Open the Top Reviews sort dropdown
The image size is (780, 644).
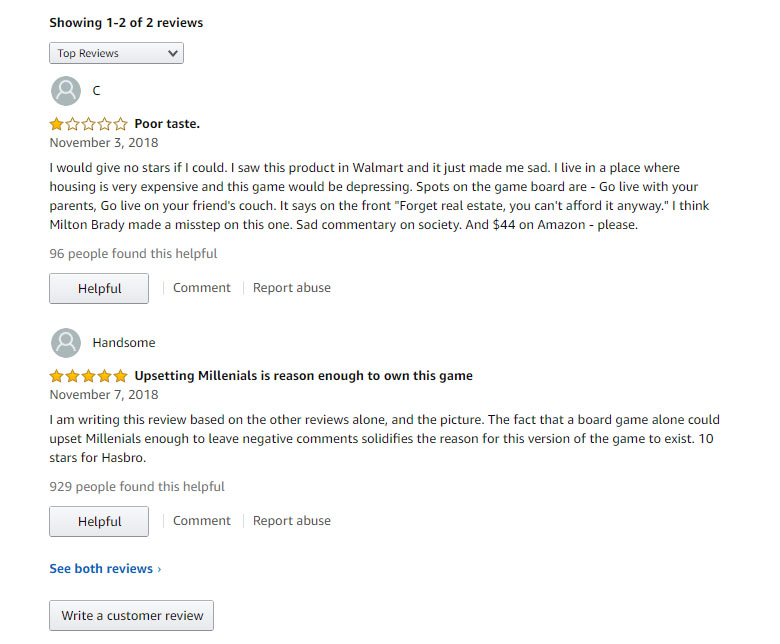coord(116,53)
